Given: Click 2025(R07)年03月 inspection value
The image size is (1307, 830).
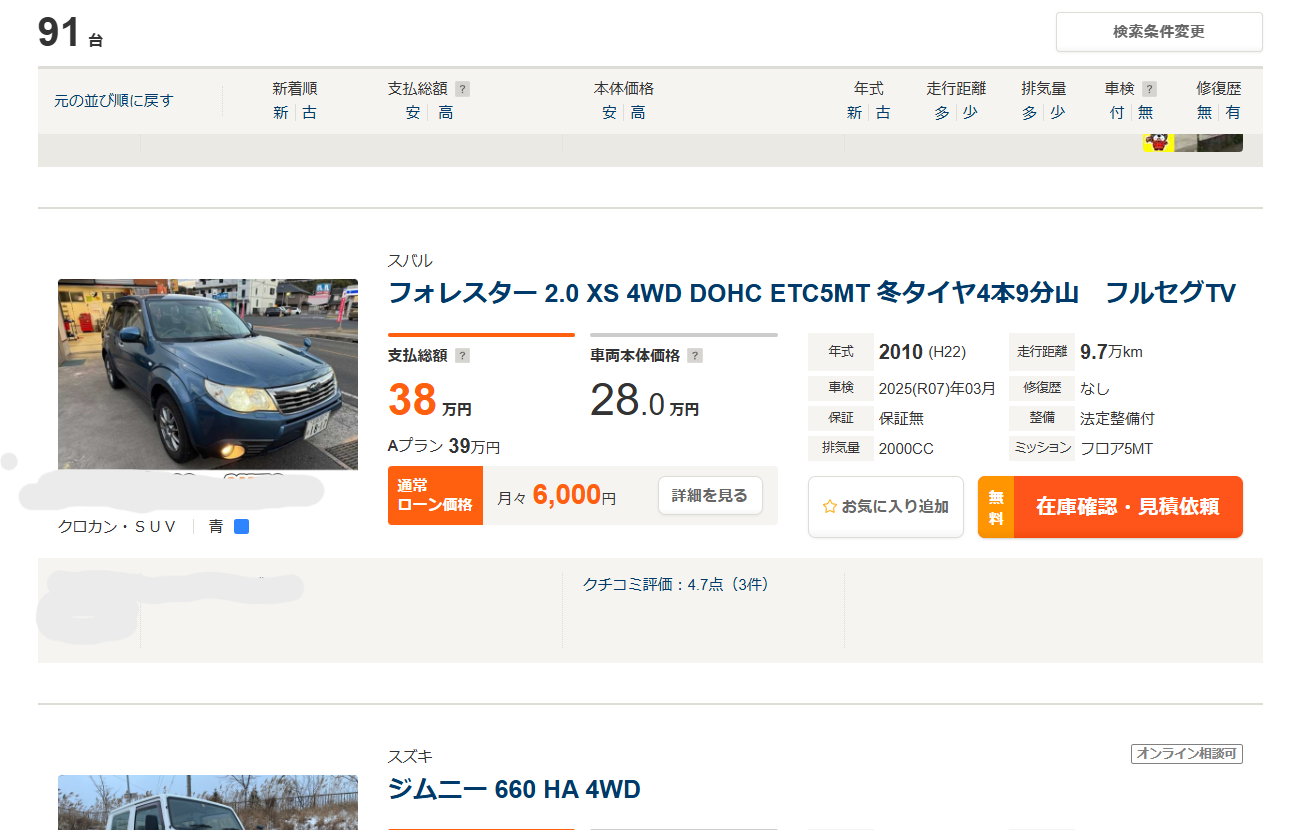Looking at the screenshot, I should pyautogui.click(x=937, y=388).
